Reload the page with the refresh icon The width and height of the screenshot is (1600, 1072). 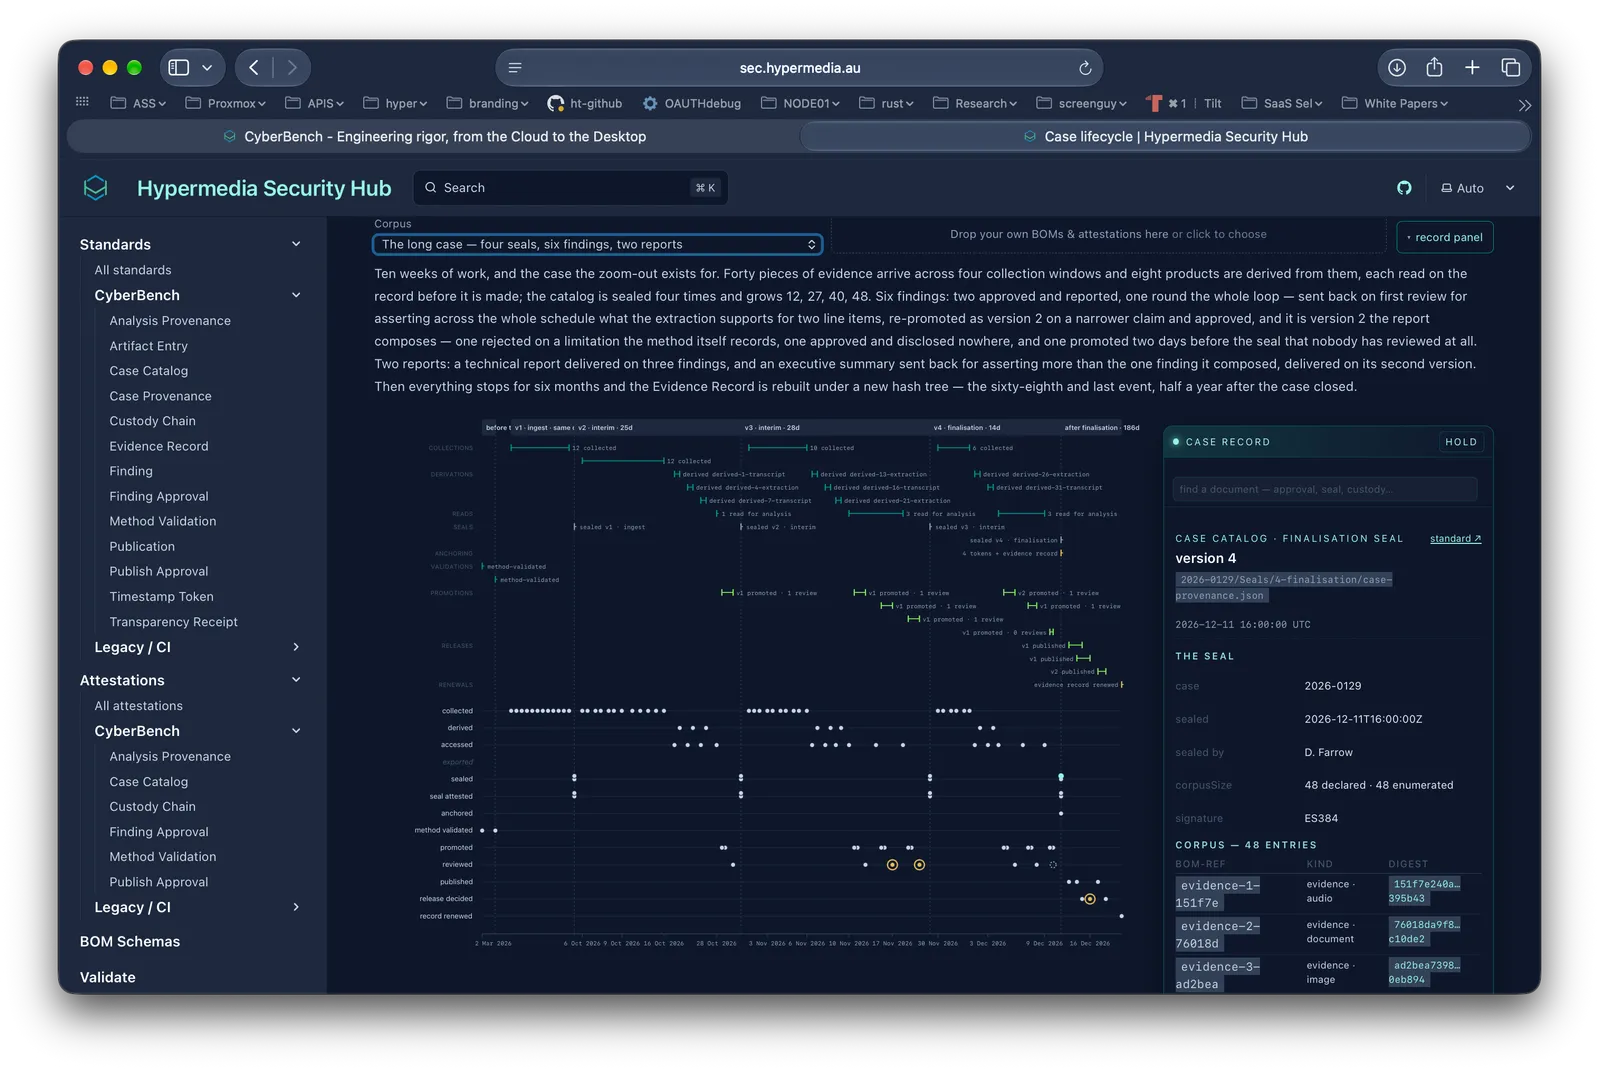tap(1085, 68)
